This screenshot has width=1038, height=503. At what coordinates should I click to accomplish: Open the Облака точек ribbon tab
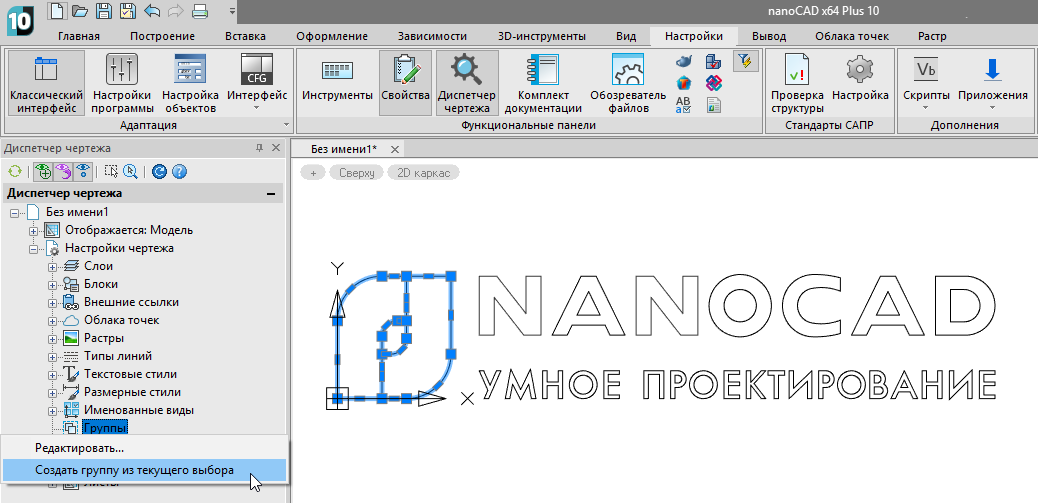tap(852, 36)
